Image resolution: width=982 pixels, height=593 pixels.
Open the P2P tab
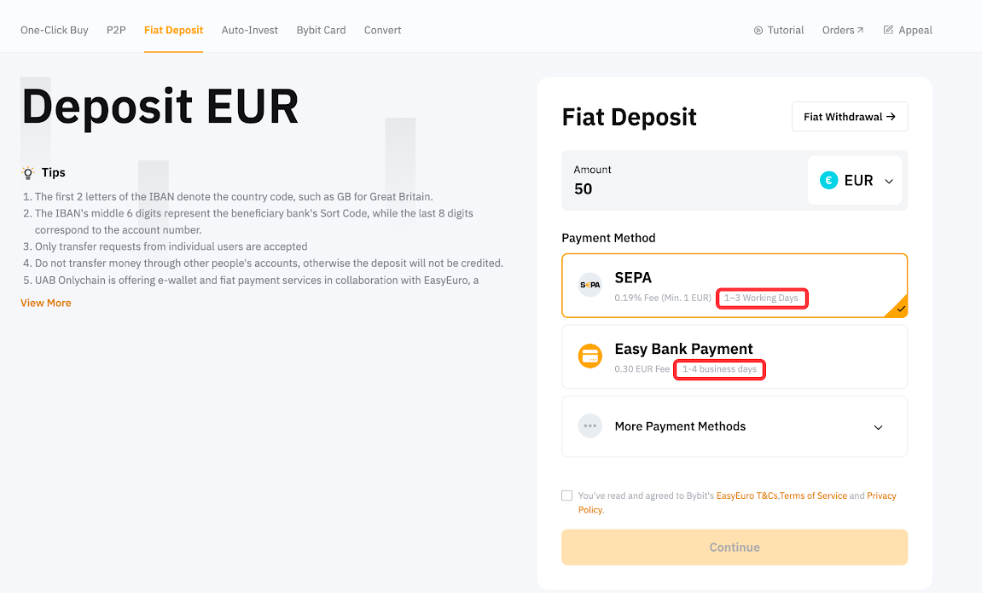click(x=116, y=30)
